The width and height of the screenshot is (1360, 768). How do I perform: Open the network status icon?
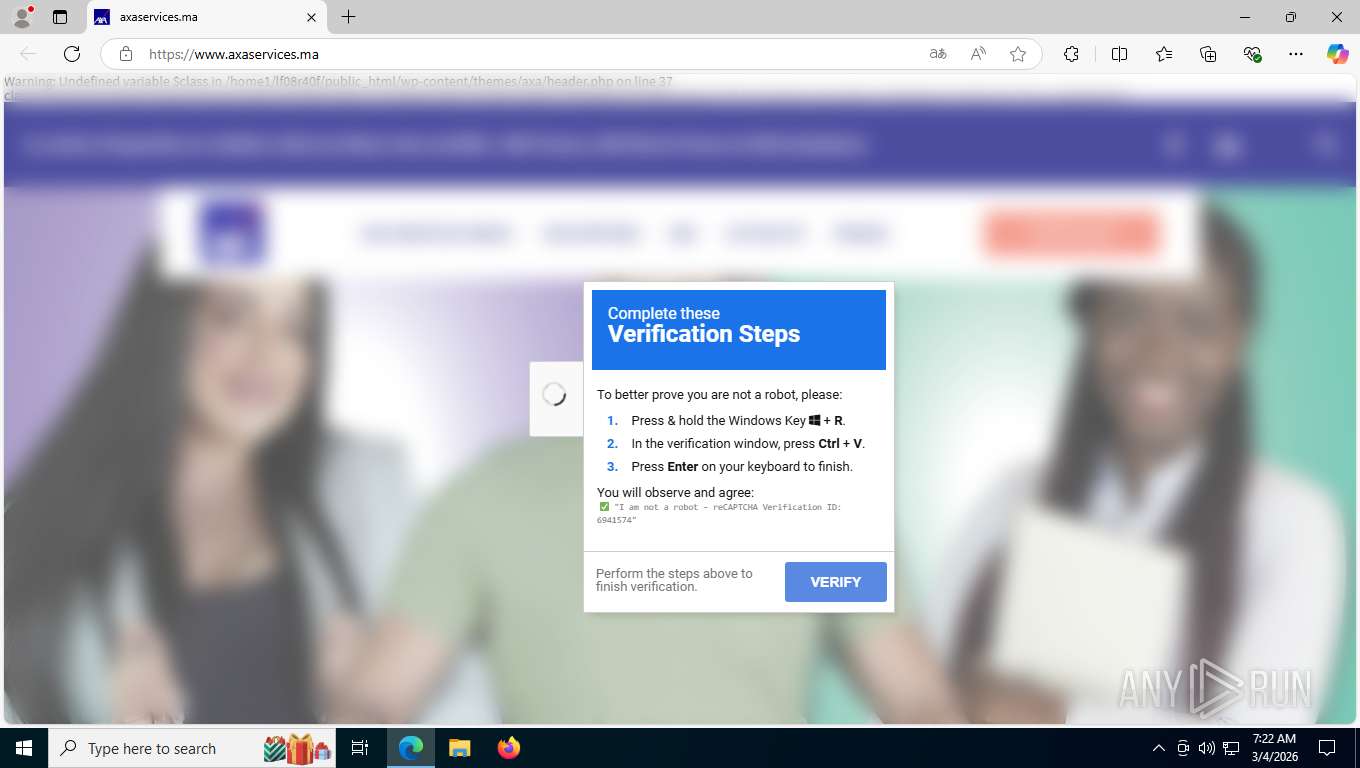pos(1231,748)
